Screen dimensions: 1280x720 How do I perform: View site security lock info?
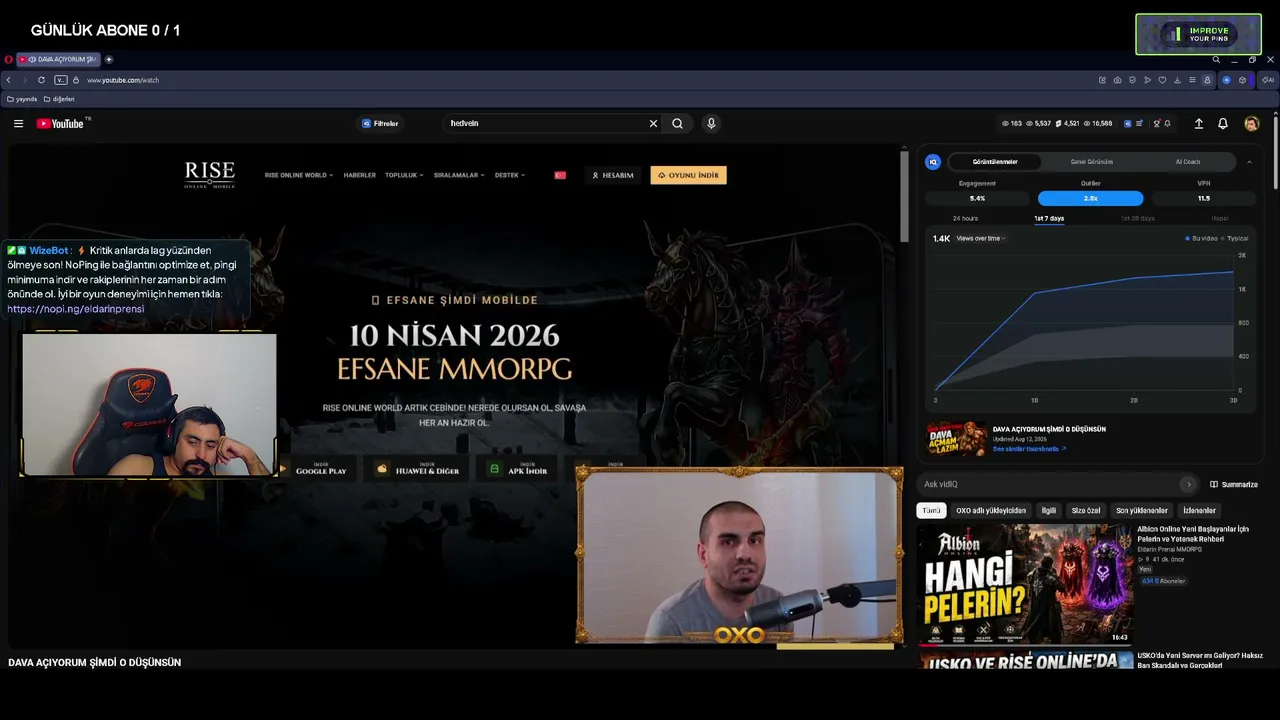76,80
